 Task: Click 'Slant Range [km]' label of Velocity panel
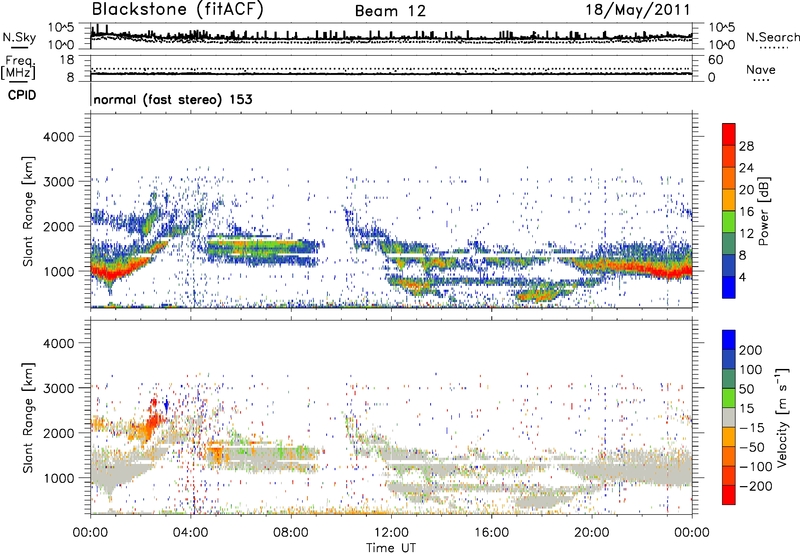coord(28,418)
